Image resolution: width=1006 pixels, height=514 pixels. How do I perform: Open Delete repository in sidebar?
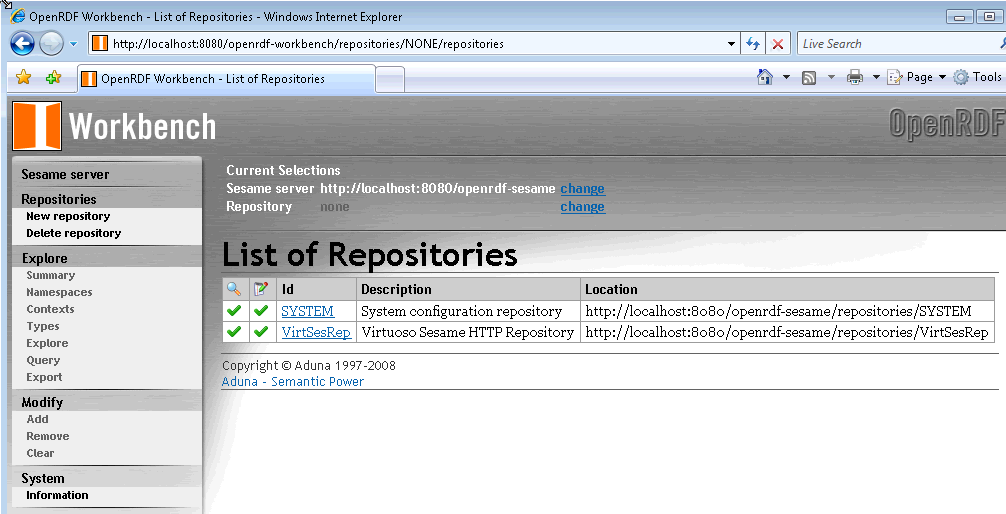click(x=73, y=233)
